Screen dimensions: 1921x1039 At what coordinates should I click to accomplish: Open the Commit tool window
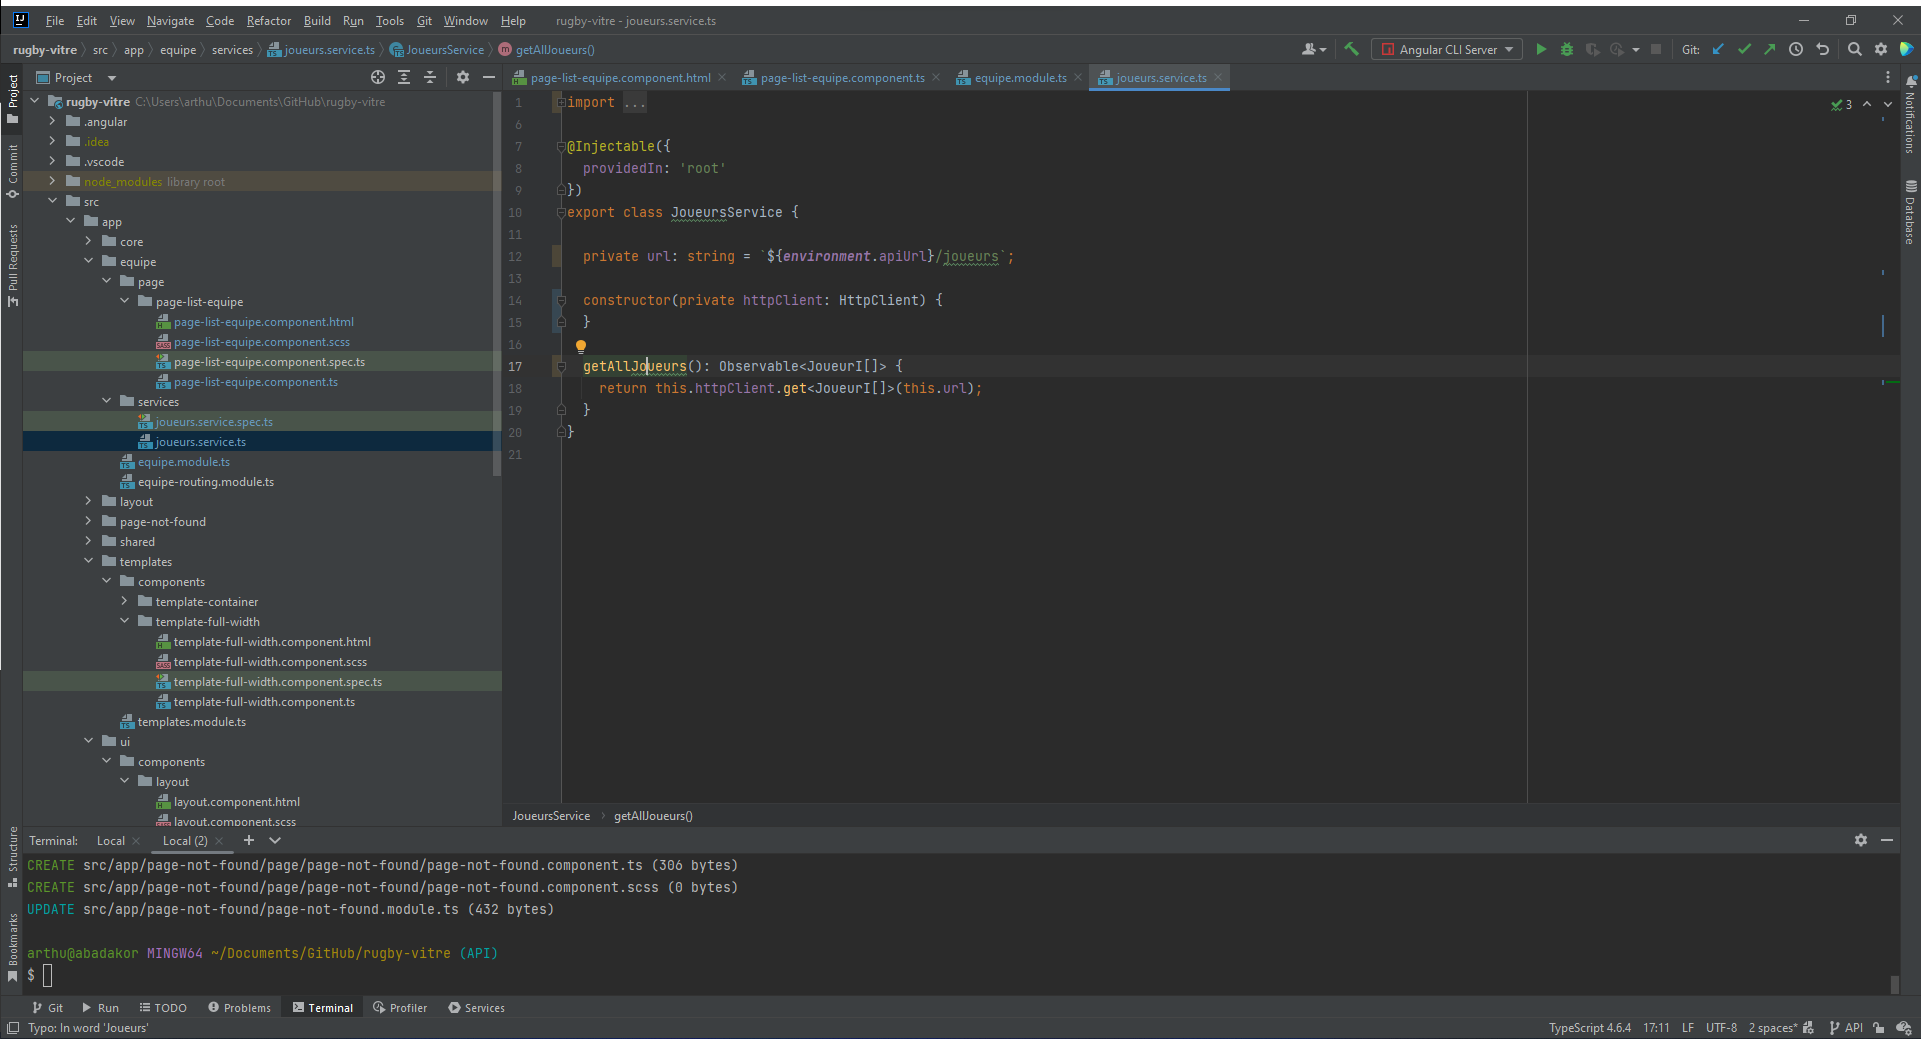click(x=12, y=172)
